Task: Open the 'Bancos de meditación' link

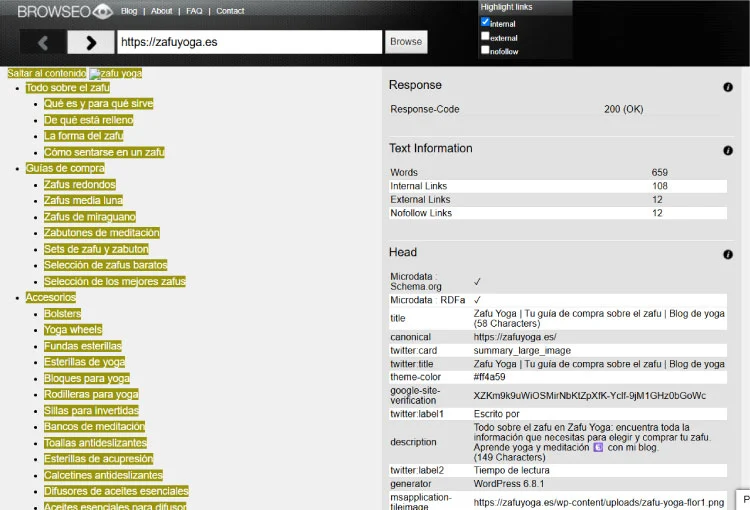Action: pyautogui.click(x=94, y=427)
